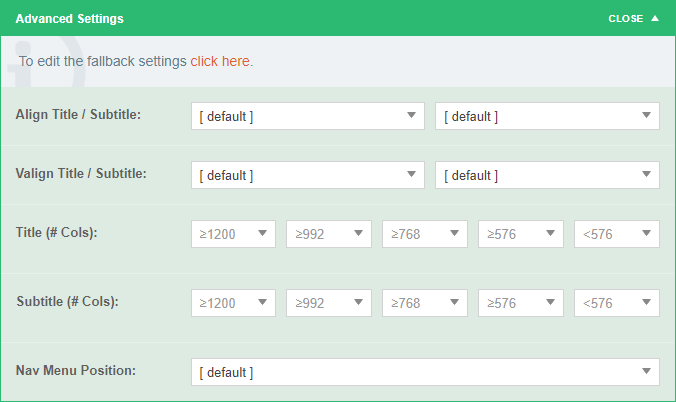
Task: Expand the Nav Menu Position dropdown
Action: click(x=425, y=372)
